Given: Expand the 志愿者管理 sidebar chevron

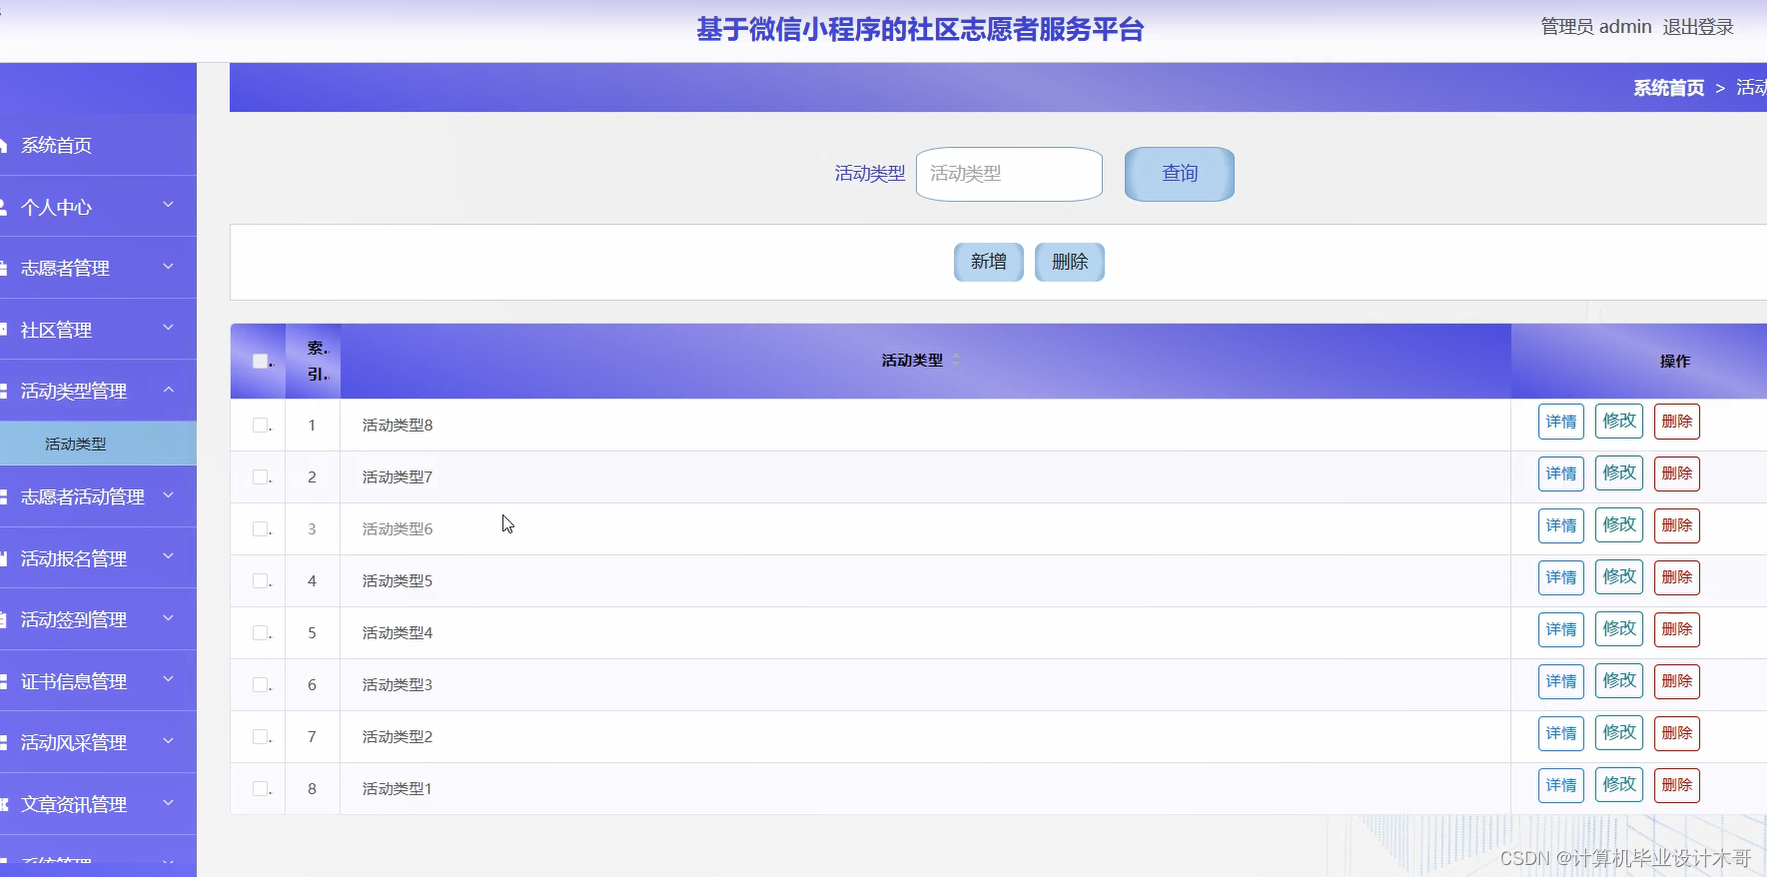Looking at the screenshot, I should pos(168,266).
